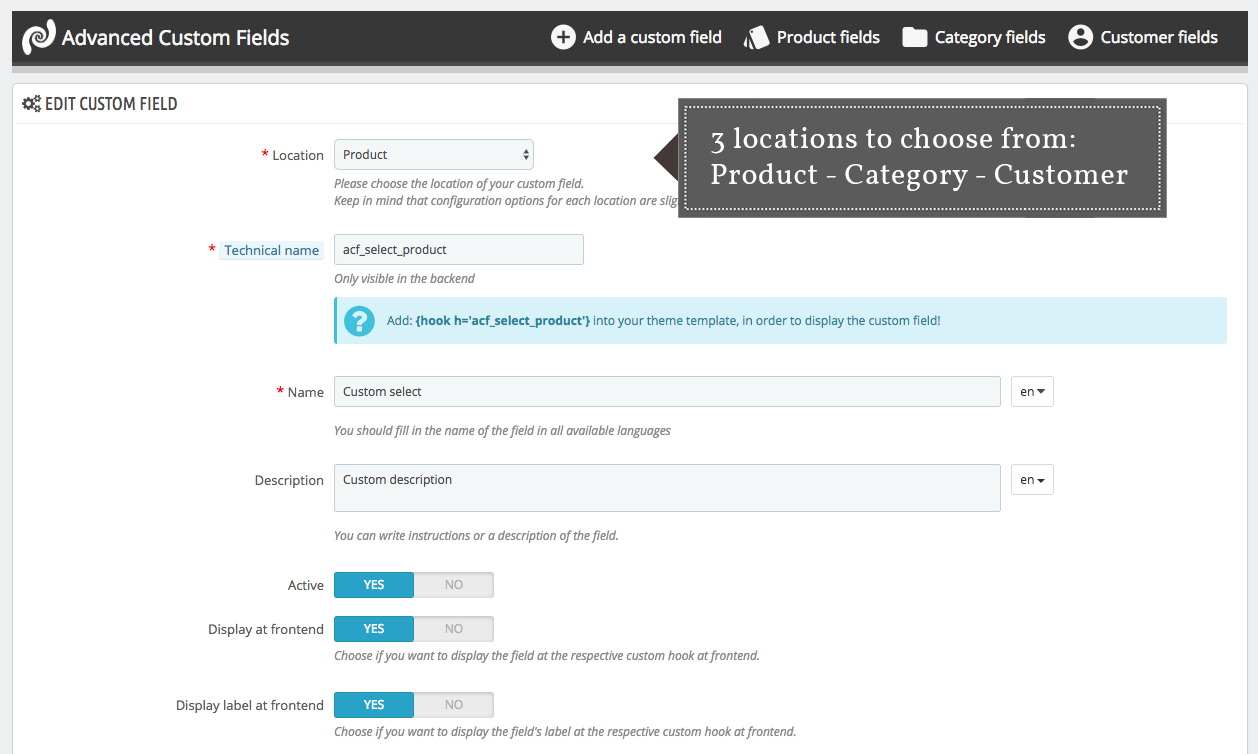Open Category fields via the folder icon

tap(915, 36)
